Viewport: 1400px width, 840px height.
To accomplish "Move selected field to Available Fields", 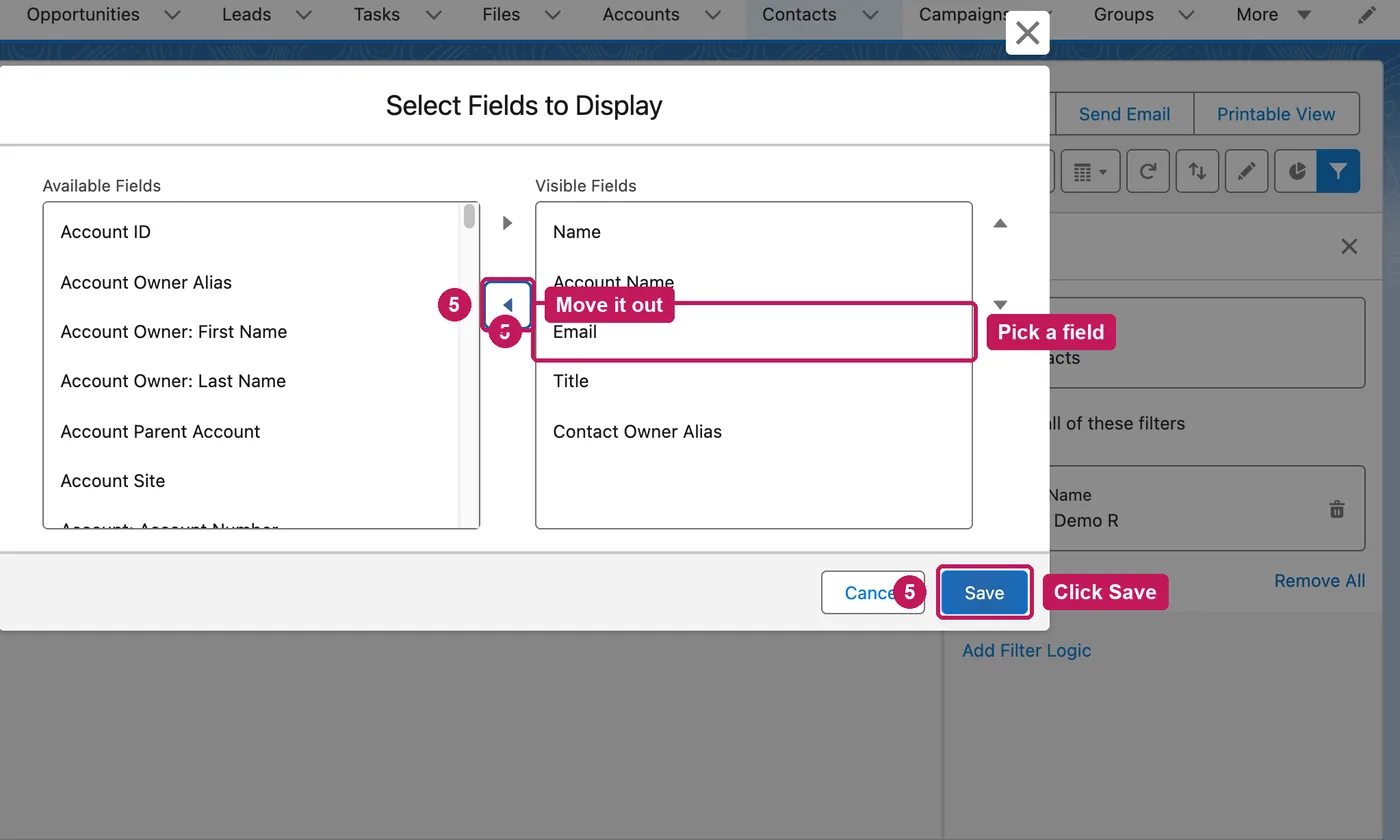I will pos(507,305).
